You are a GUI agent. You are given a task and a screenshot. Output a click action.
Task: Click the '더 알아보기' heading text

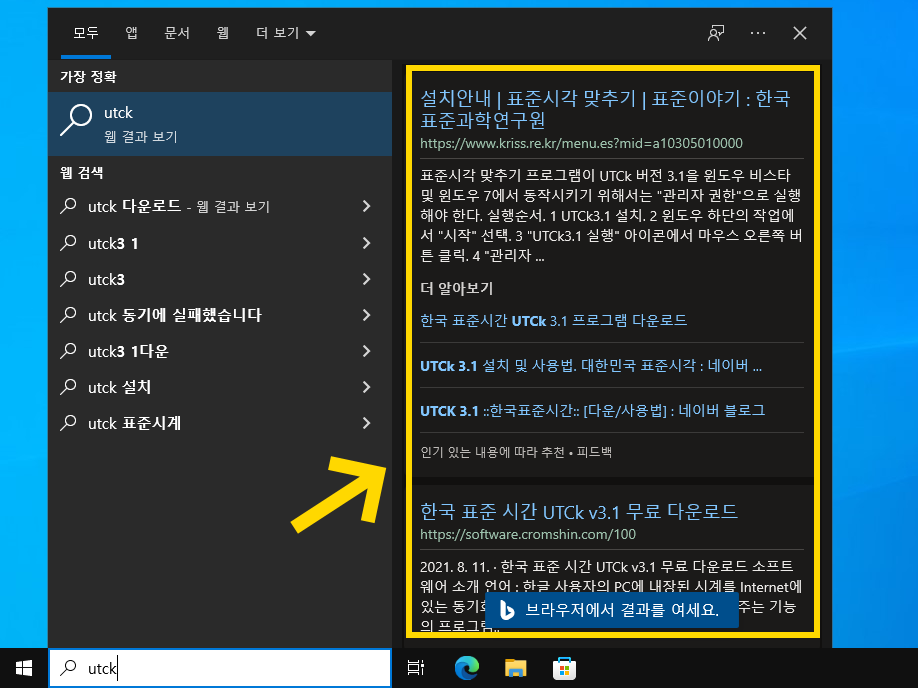[457, 289]
